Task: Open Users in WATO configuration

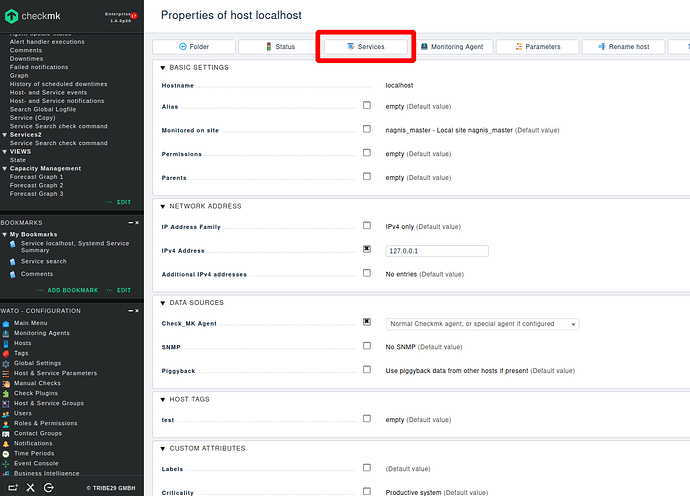Action: [x=23, y=413]
